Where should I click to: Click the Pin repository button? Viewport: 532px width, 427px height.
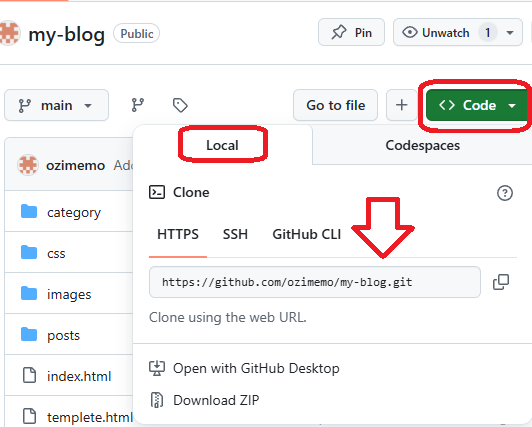(x=351, y=33)
